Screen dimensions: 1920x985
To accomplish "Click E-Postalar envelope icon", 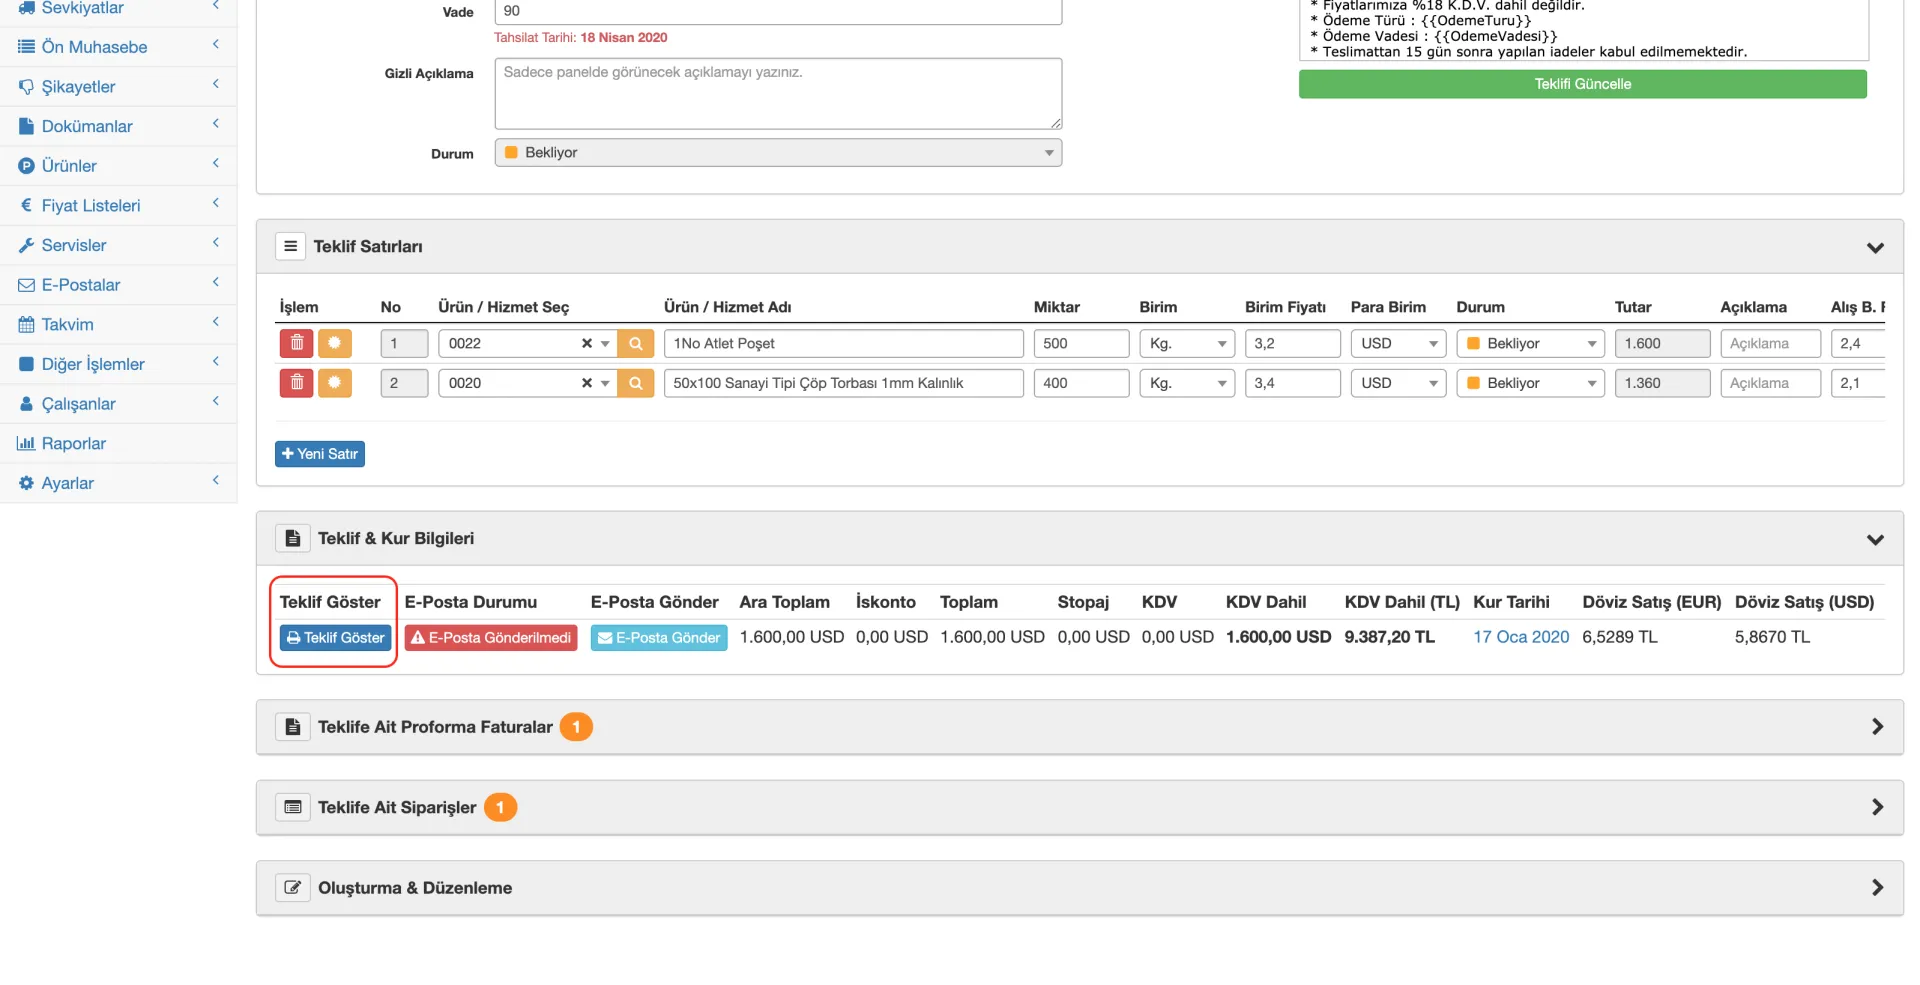I will [27, 285].
